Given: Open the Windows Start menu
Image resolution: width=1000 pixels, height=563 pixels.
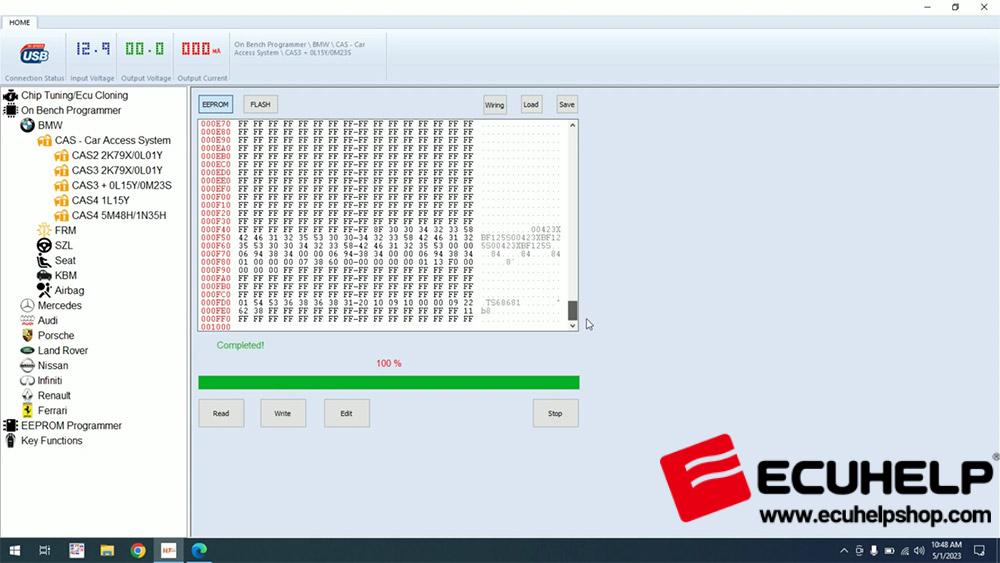Looking at the screenshot, I should click(14, 550).
